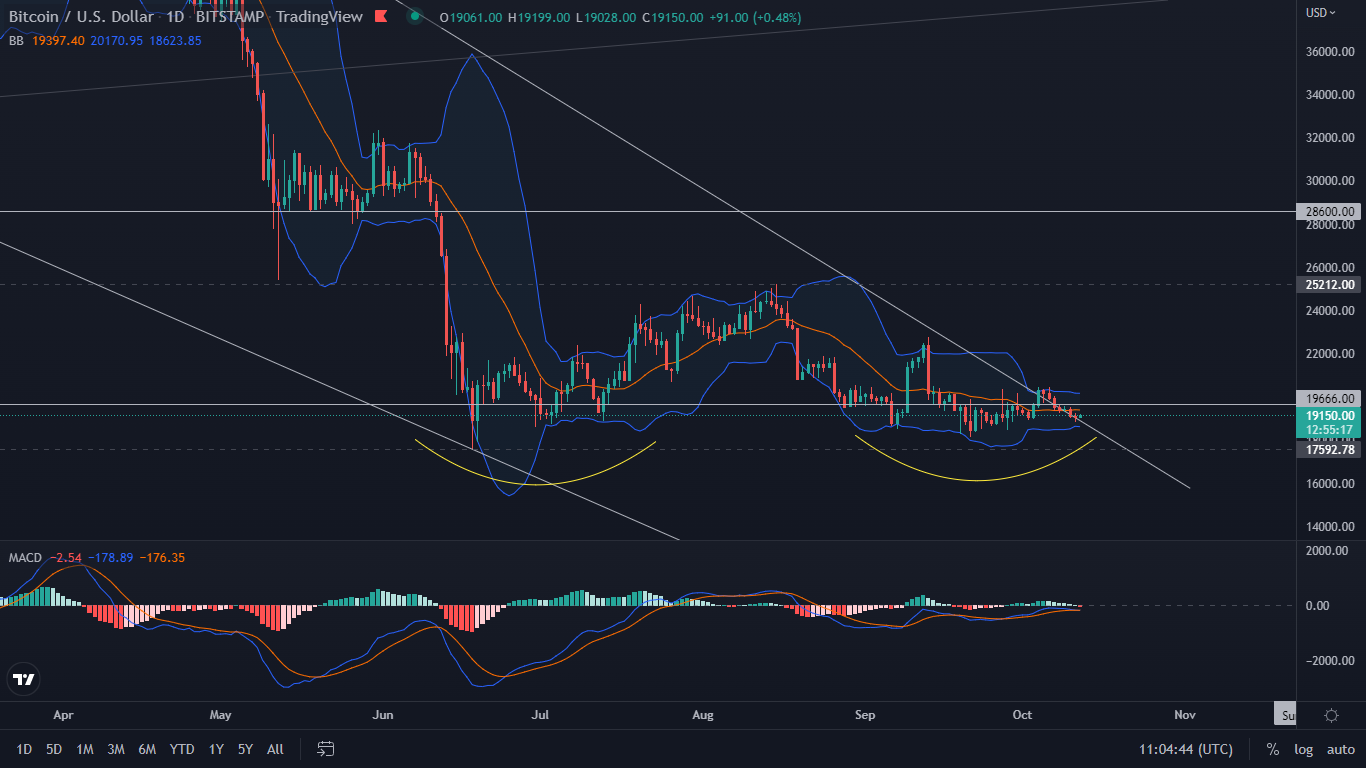The height and width of the screenshot is (768, 1366).
Task: Select the 1Y time range
Action: (x=216, y=749)
